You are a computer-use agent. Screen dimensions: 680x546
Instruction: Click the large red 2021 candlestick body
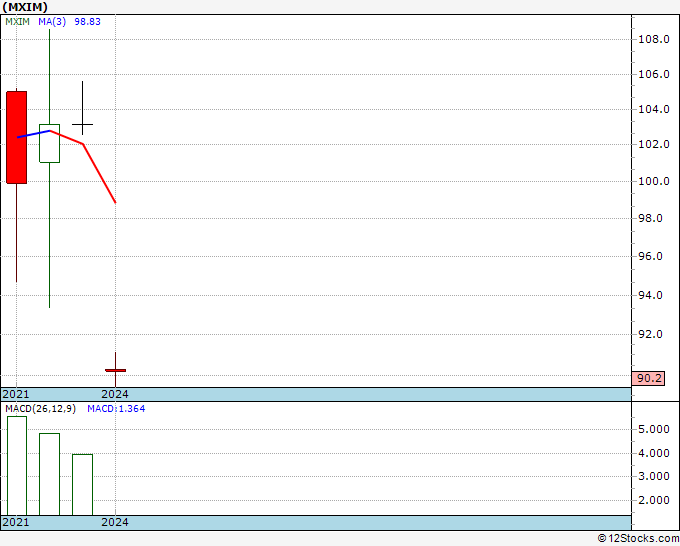pyautogui.click(x=16, y=137)
